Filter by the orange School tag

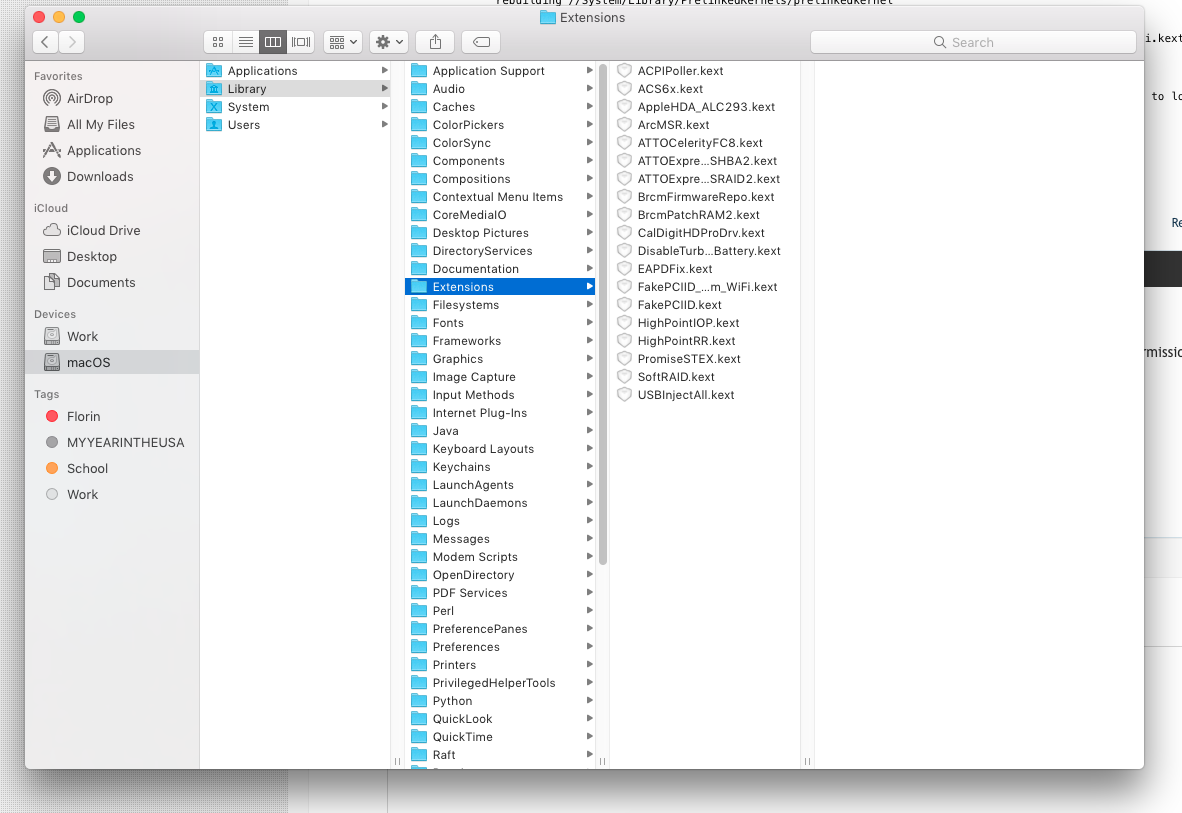pyautogui.click(x=87, y=468)
